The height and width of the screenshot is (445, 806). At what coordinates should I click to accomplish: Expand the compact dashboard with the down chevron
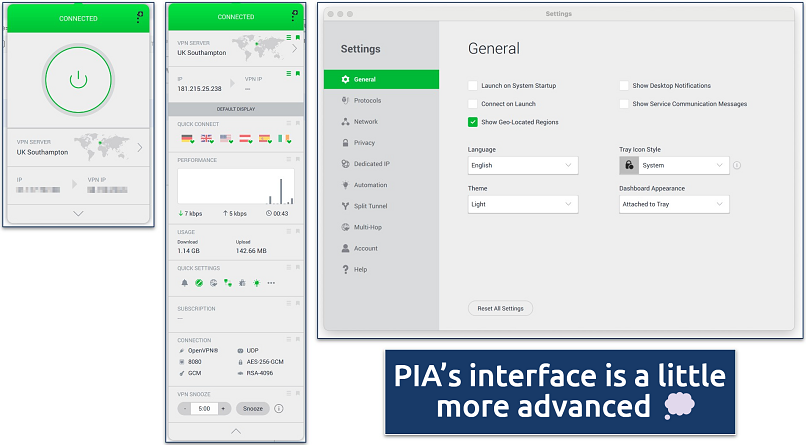click(x=78, y=214)
